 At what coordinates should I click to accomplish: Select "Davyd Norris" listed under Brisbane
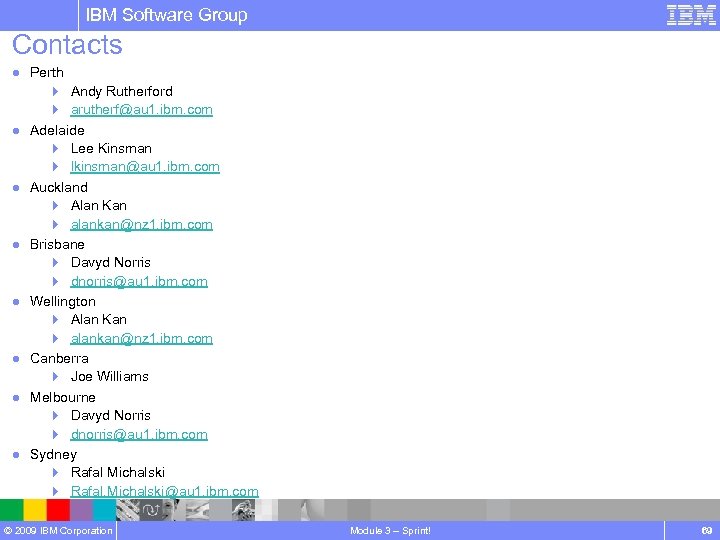[111, 263]
